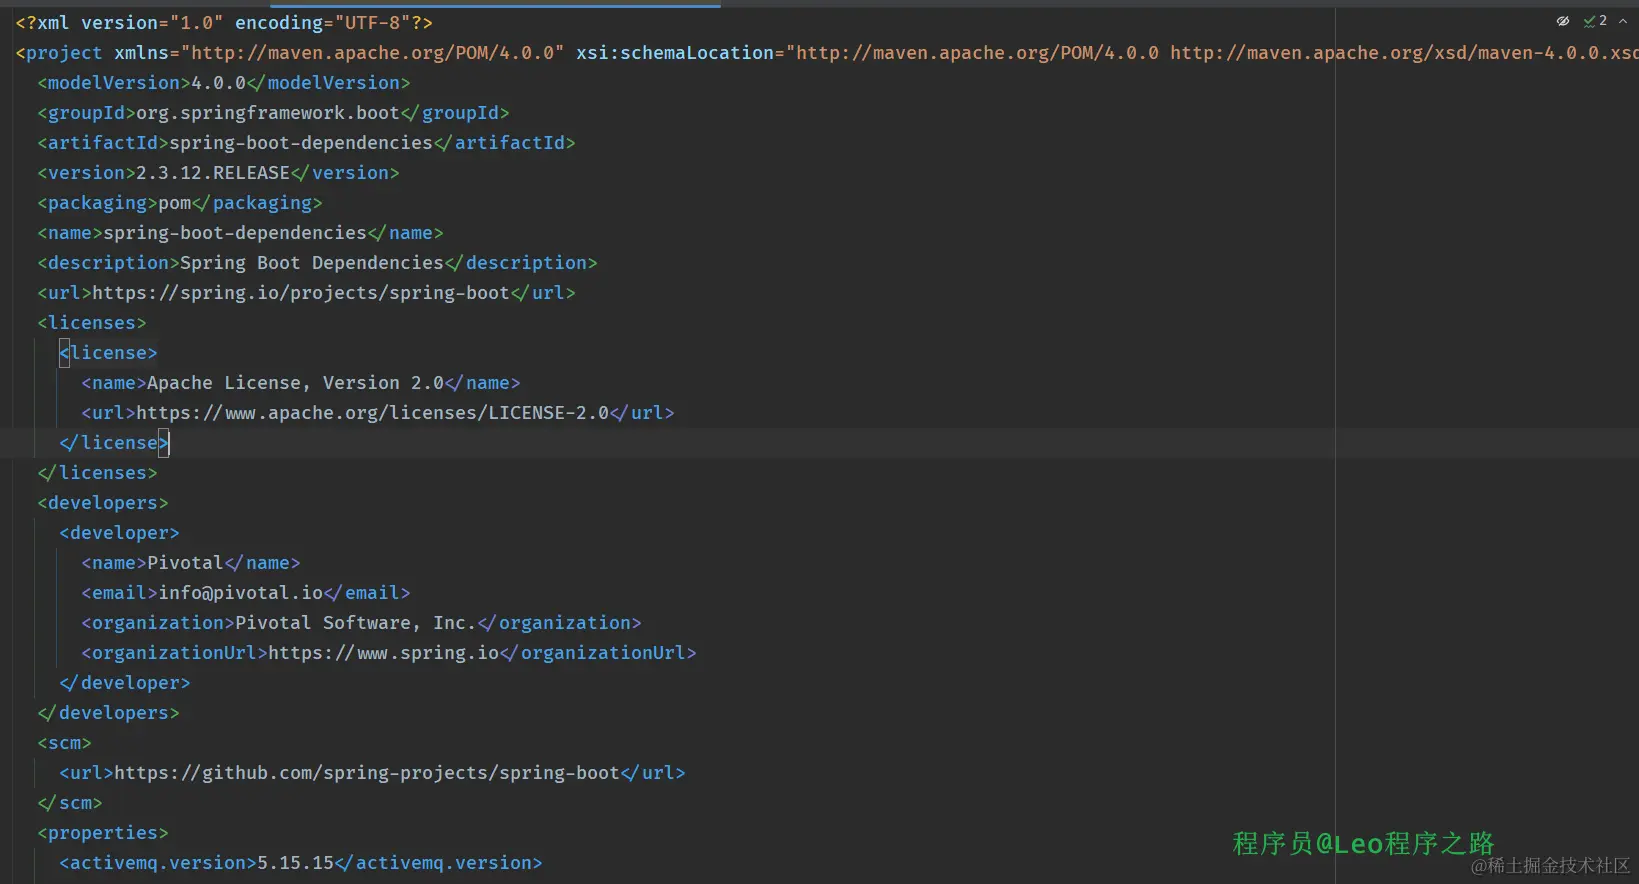Click description "Spring Boot Dependencies" text
The image size is (1639, 884).
[312, 263]
